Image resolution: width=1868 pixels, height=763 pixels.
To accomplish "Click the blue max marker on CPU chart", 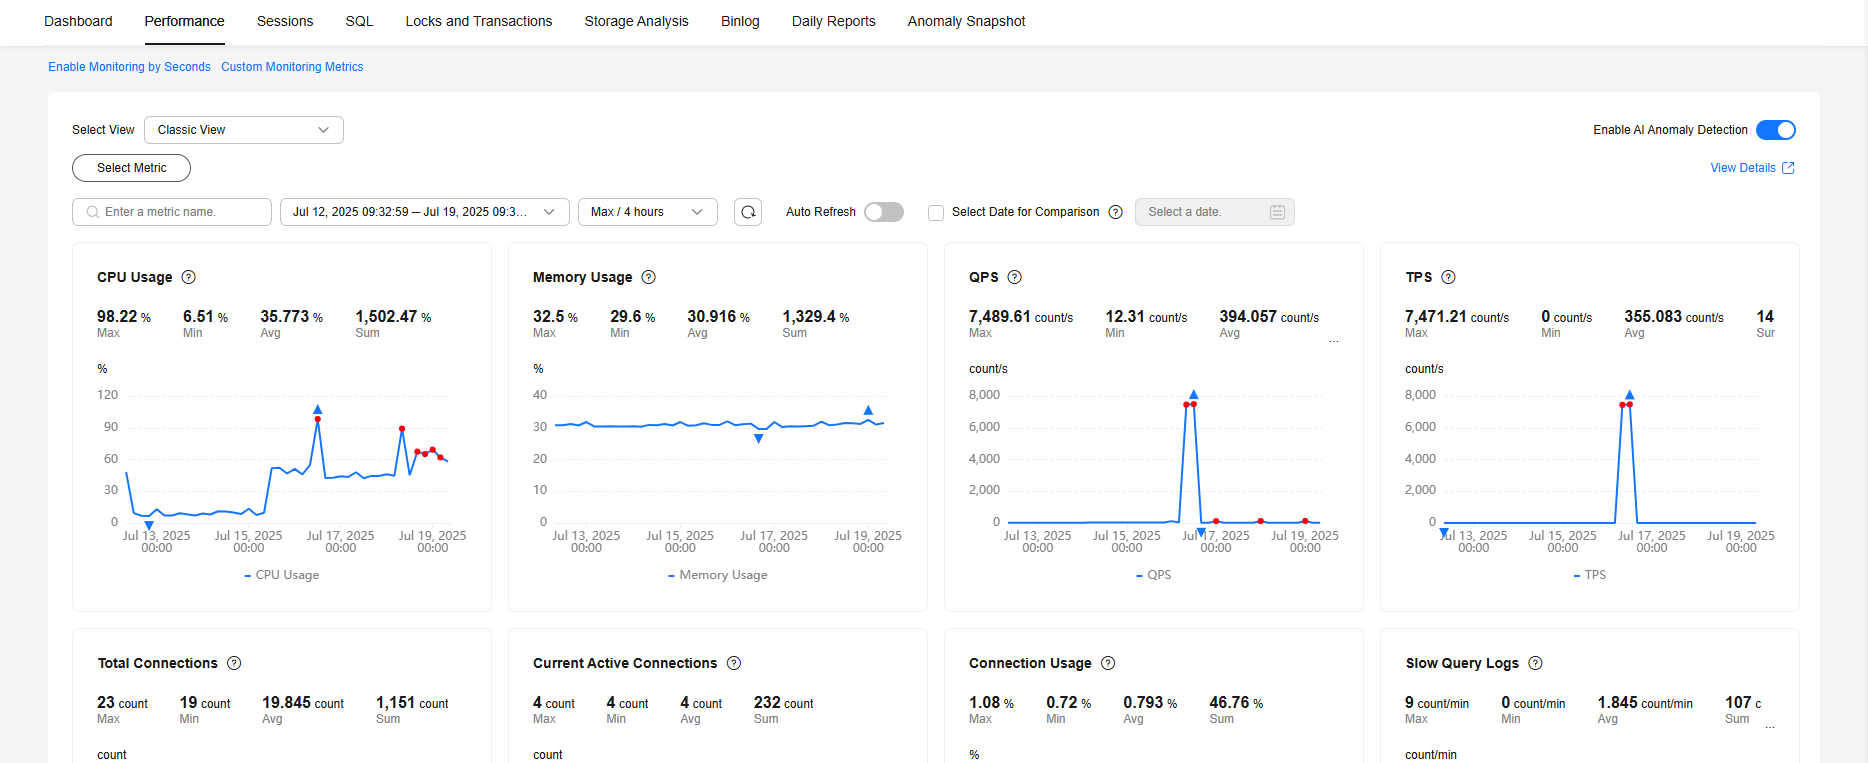I will pyautogui.click(x=318, y=410).
